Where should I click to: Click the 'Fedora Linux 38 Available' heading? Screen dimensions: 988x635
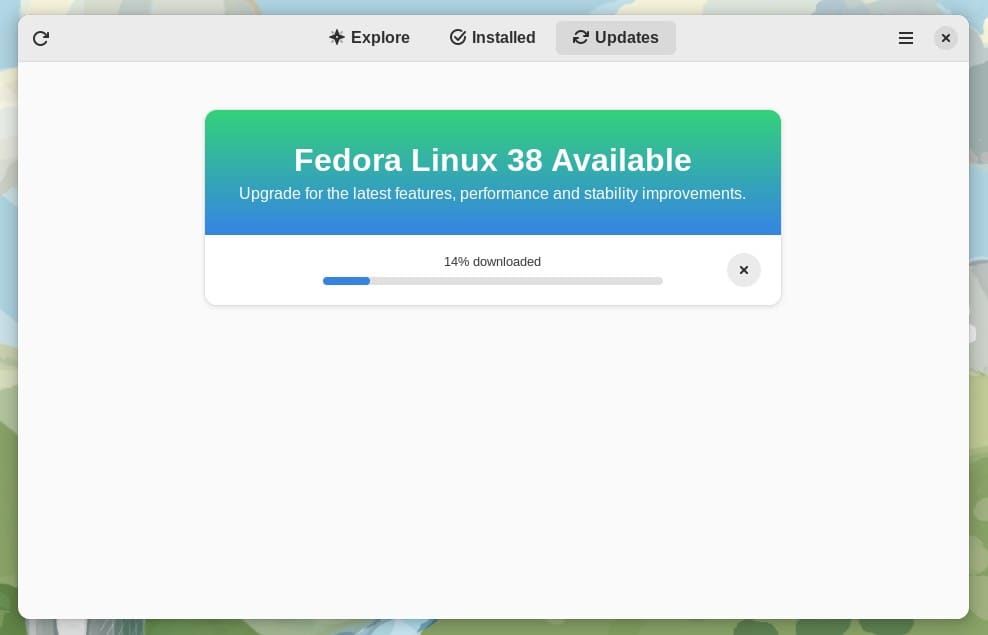pyautogui.click(x=493, y=160)
